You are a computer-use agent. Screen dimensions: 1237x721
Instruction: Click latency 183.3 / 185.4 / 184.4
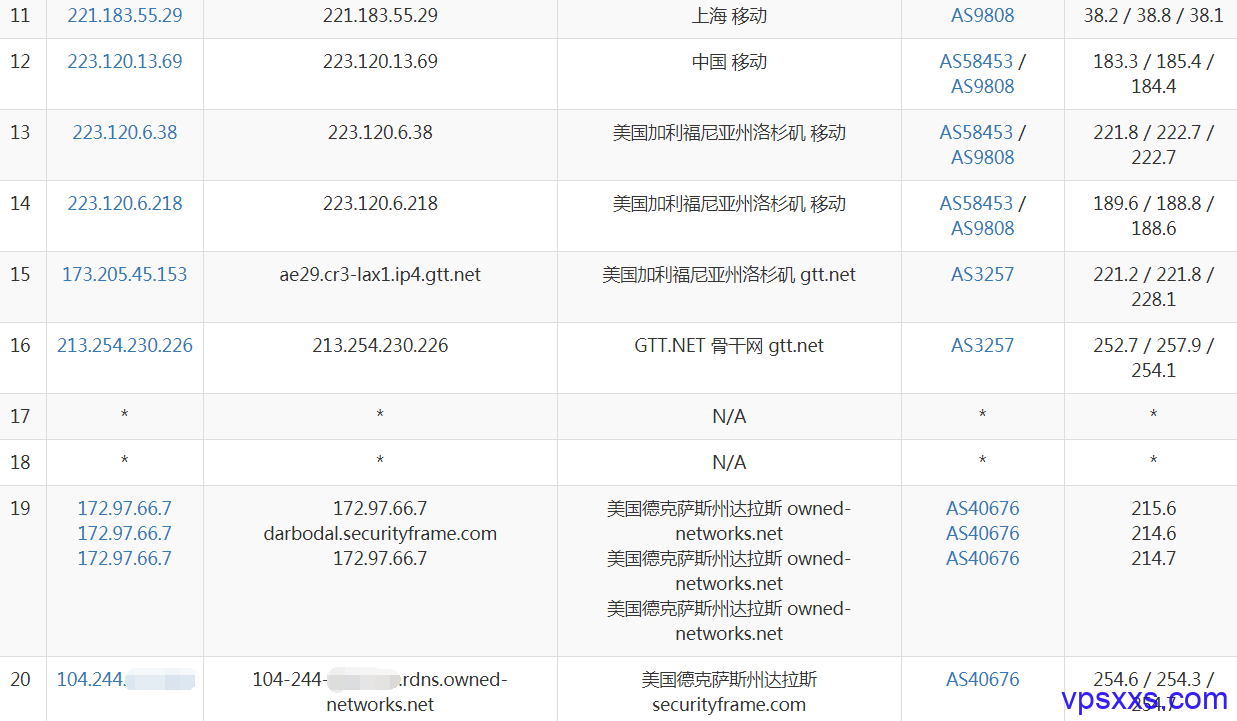[x=1153, y=74]
